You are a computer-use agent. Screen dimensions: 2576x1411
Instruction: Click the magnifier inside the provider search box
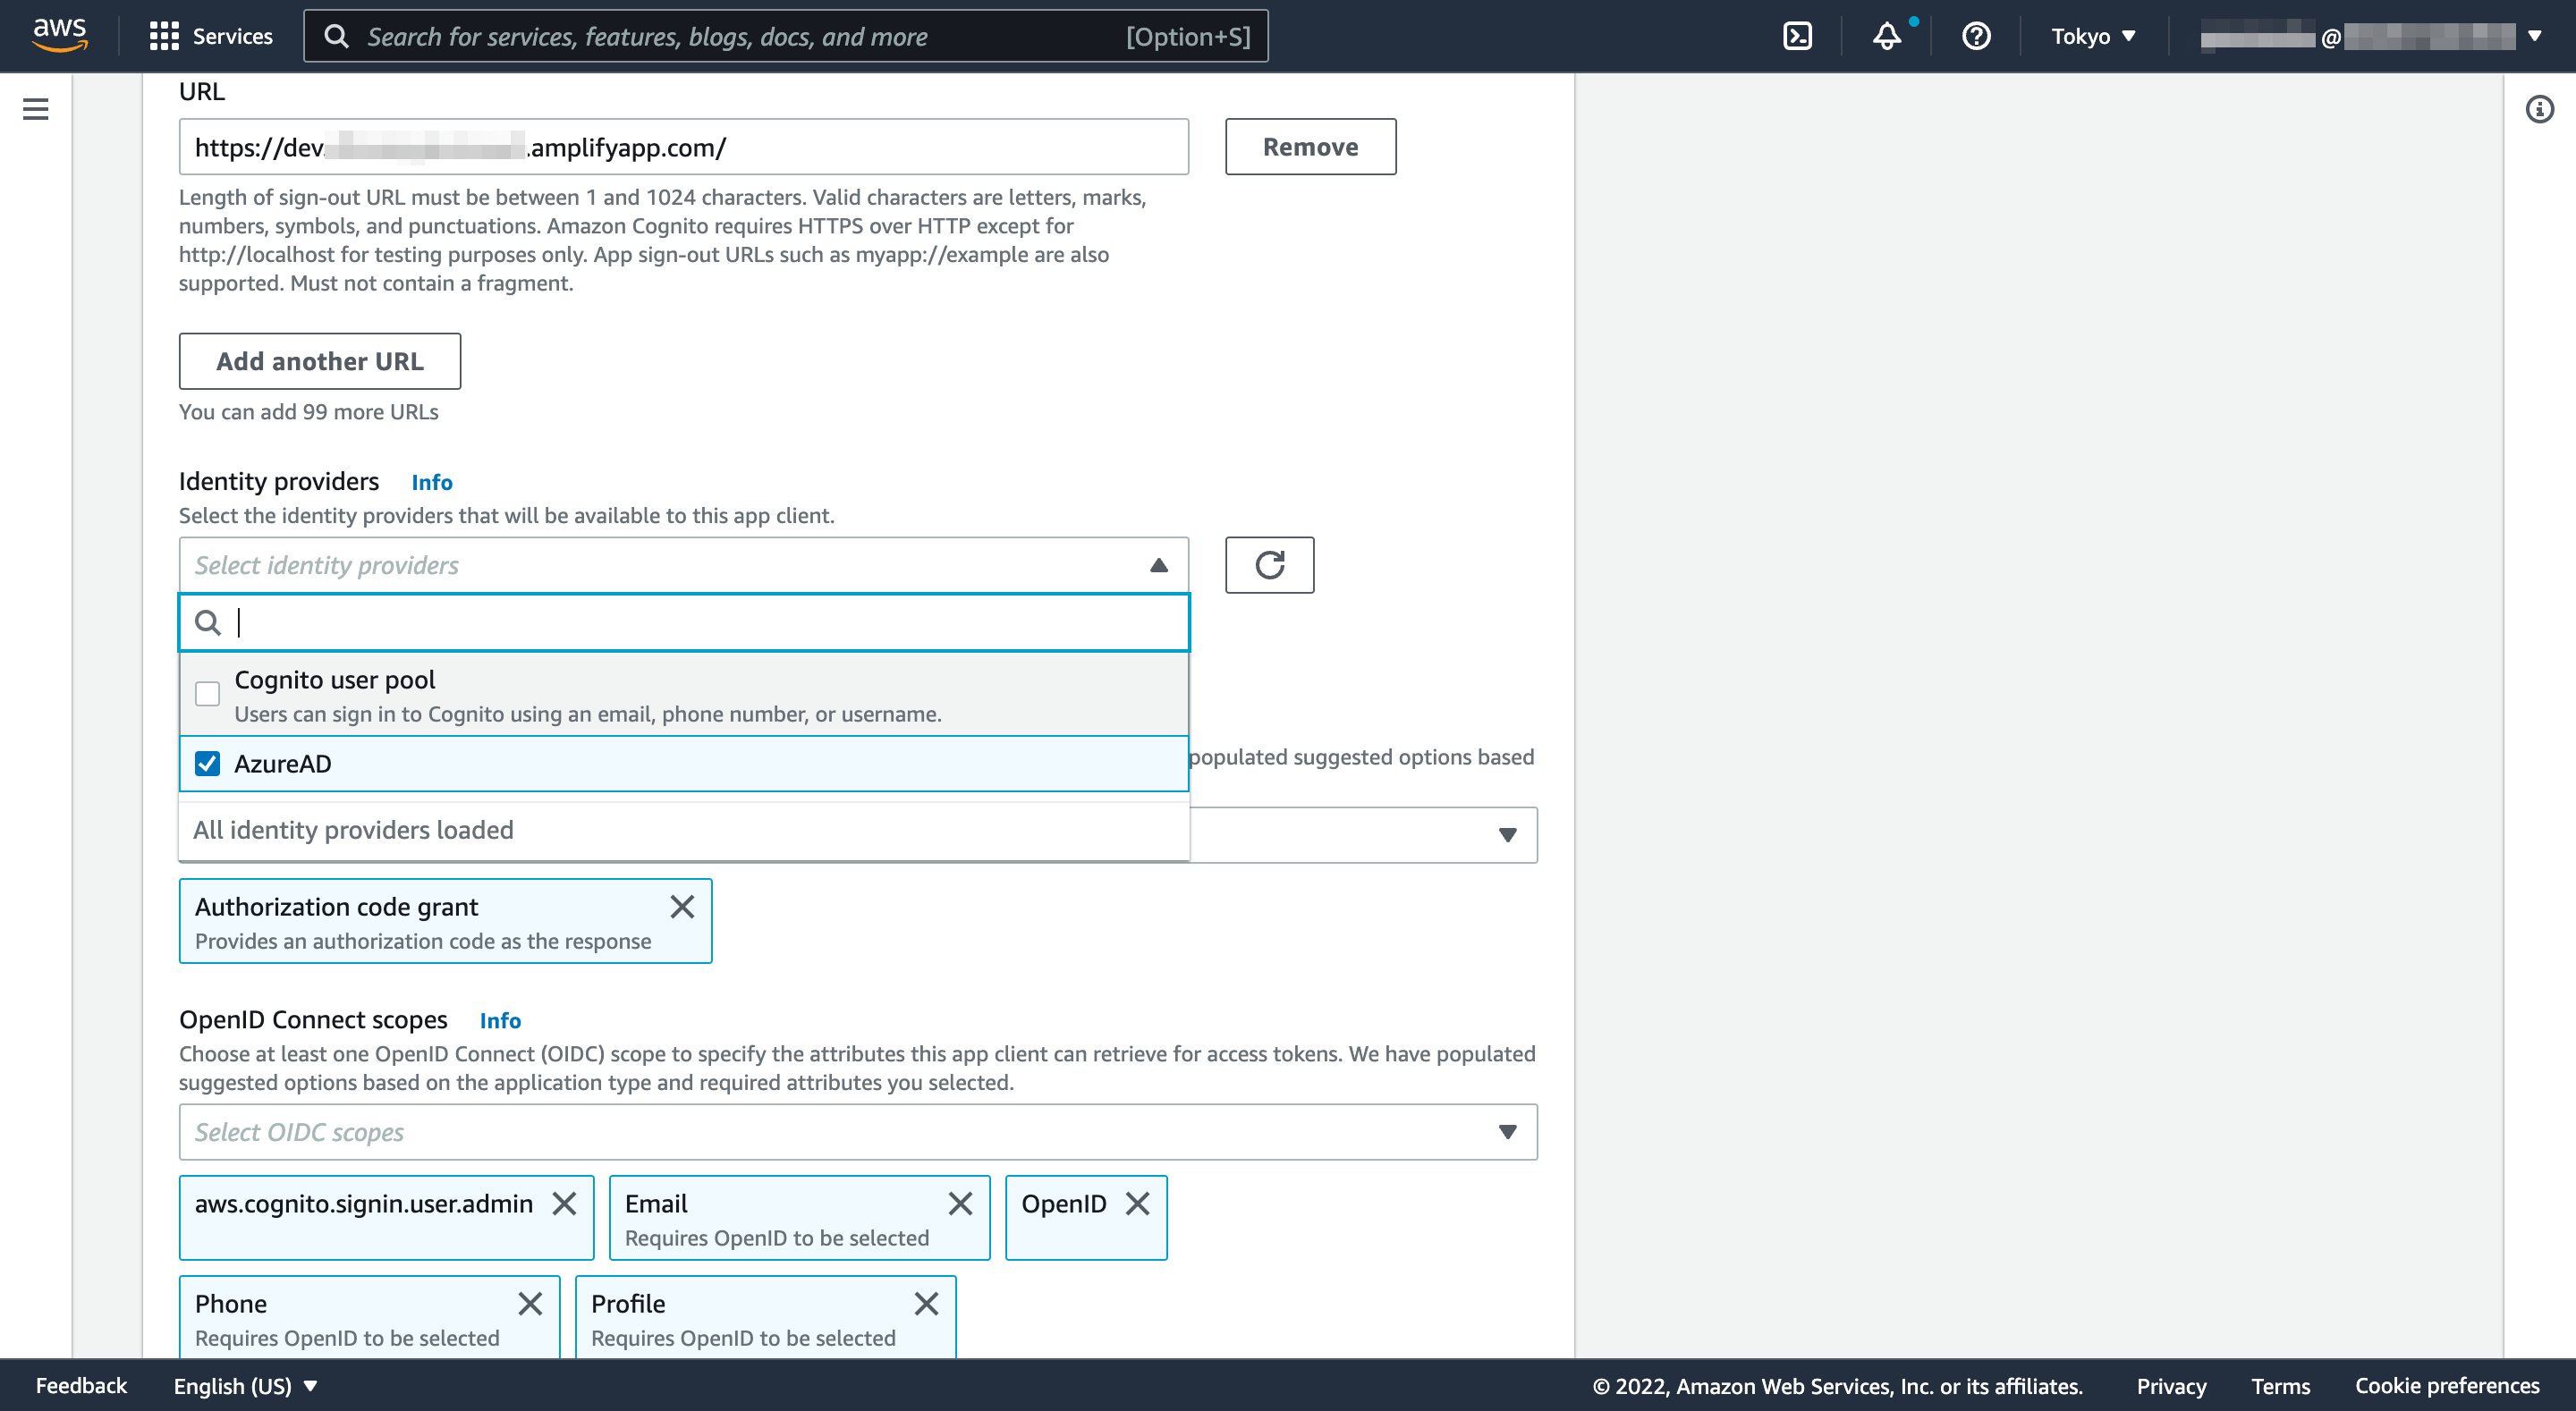[208, 622]
